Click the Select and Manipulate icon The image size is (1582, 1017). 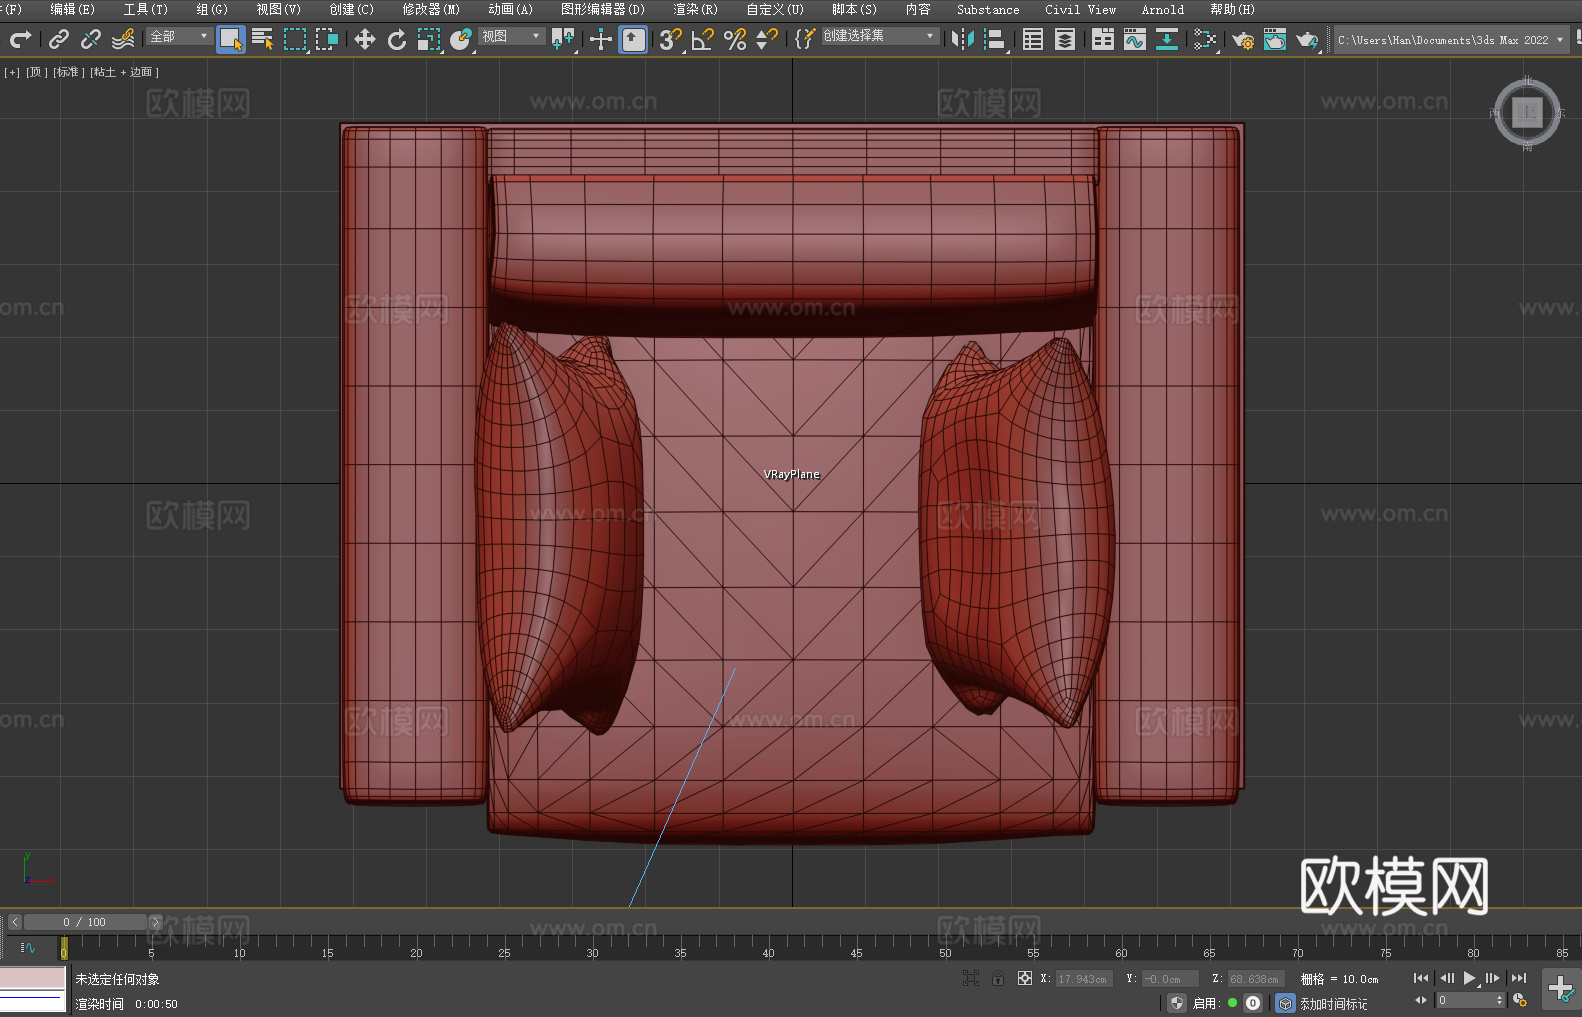tap(601, 39)
